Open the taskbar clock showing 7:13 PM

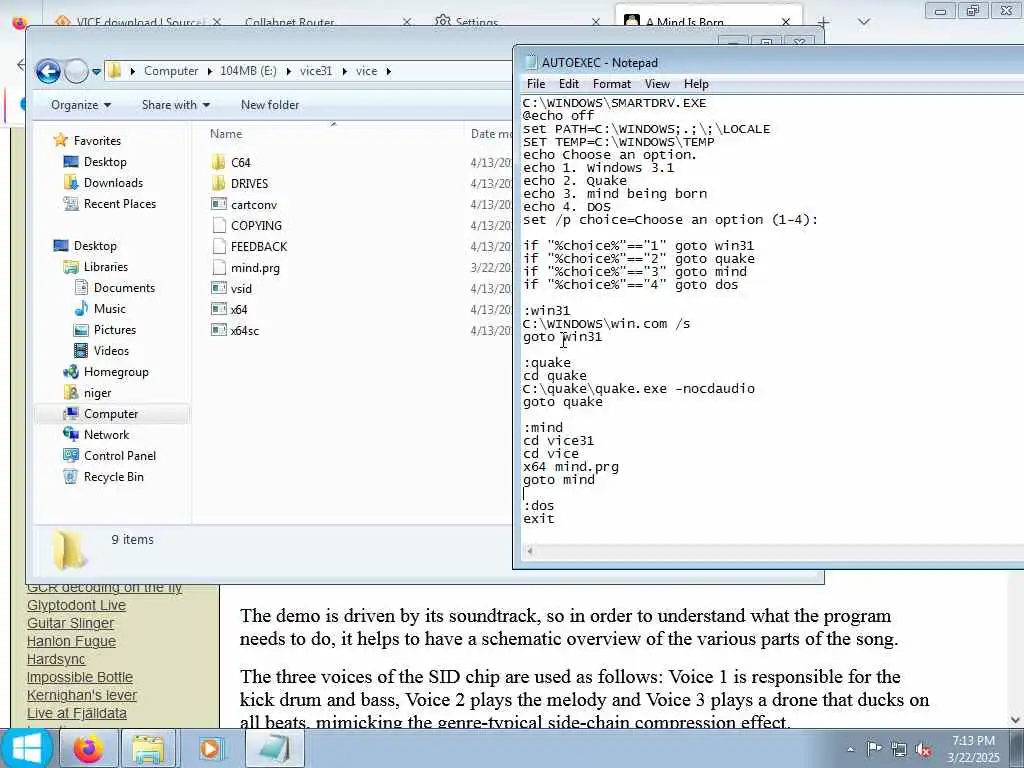click(x=973, y=749)
